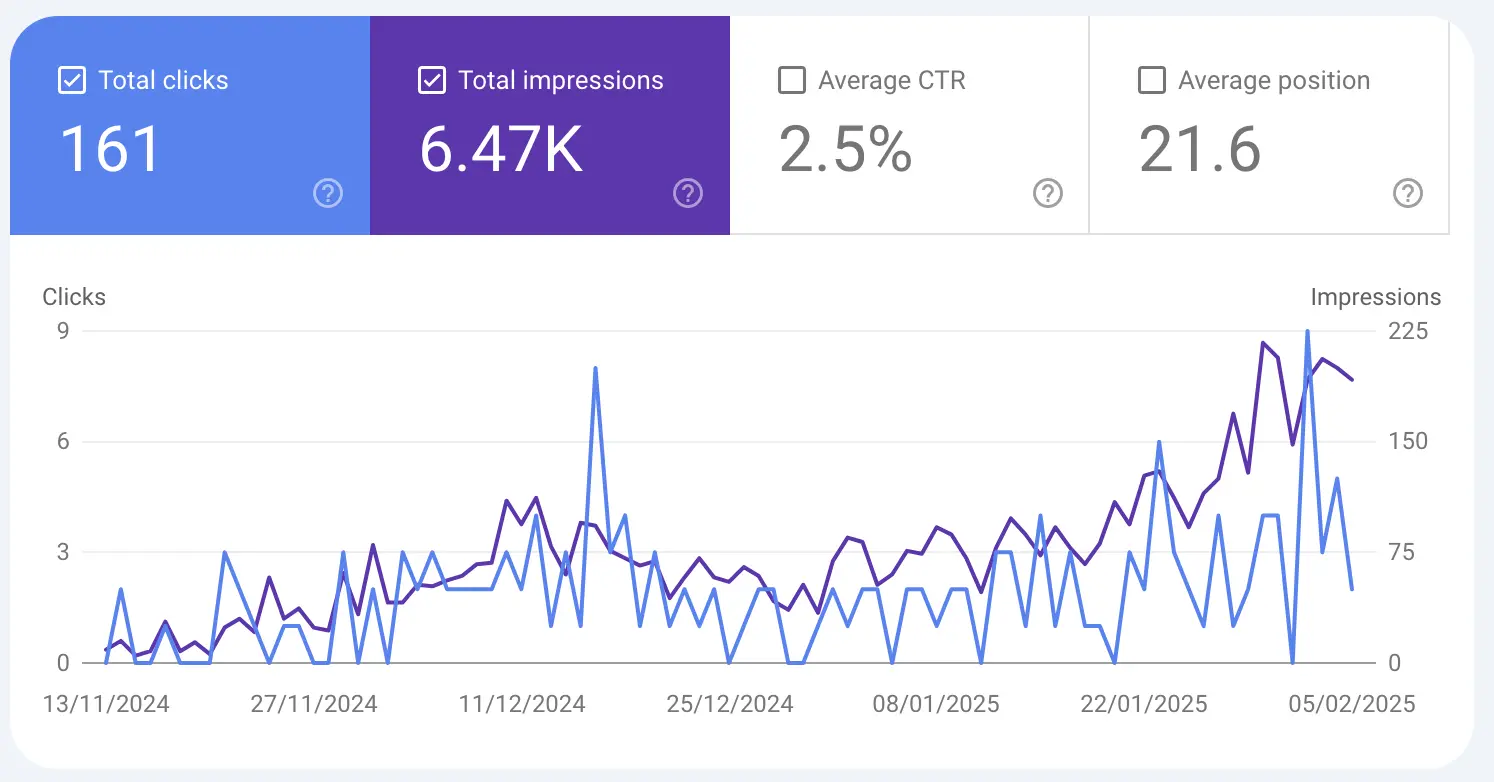Select the 161 total clicks value

[110, 149]
